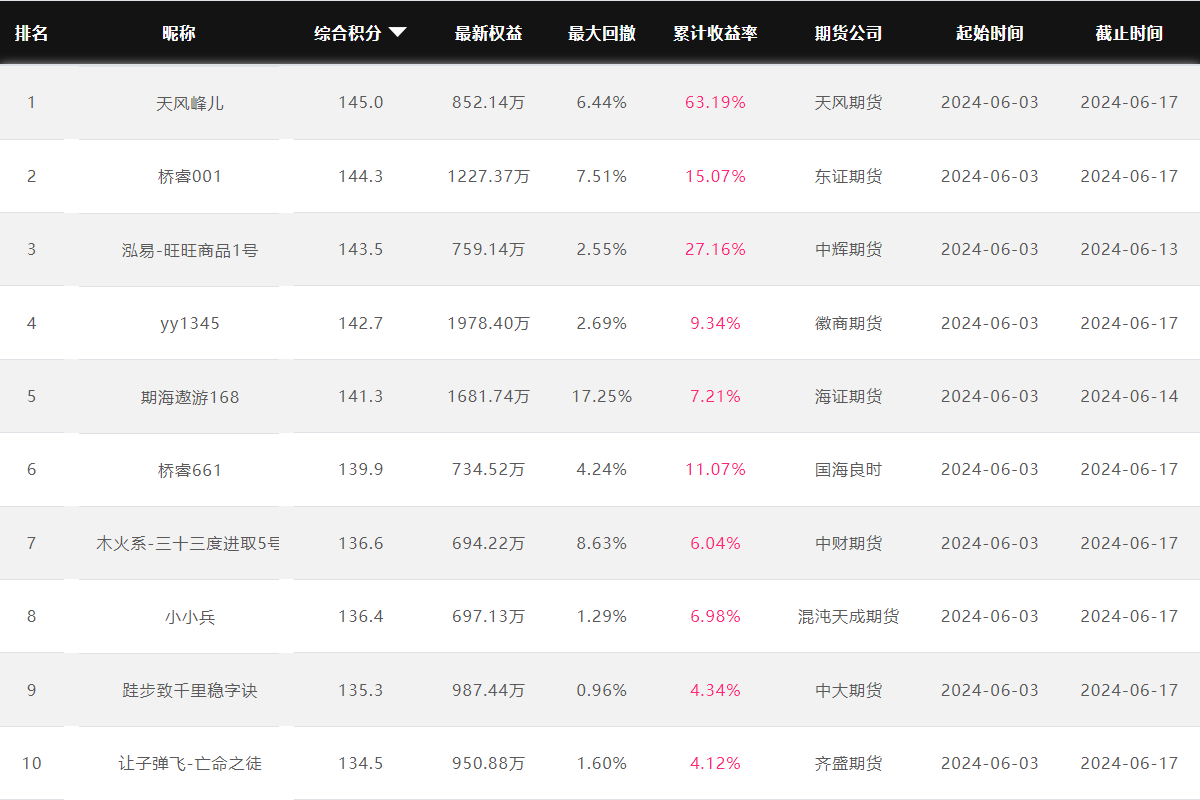Viewport: 1200px width, 800px height.
Task: Click the 4.12% return value
Action: [x=715, y=763]
